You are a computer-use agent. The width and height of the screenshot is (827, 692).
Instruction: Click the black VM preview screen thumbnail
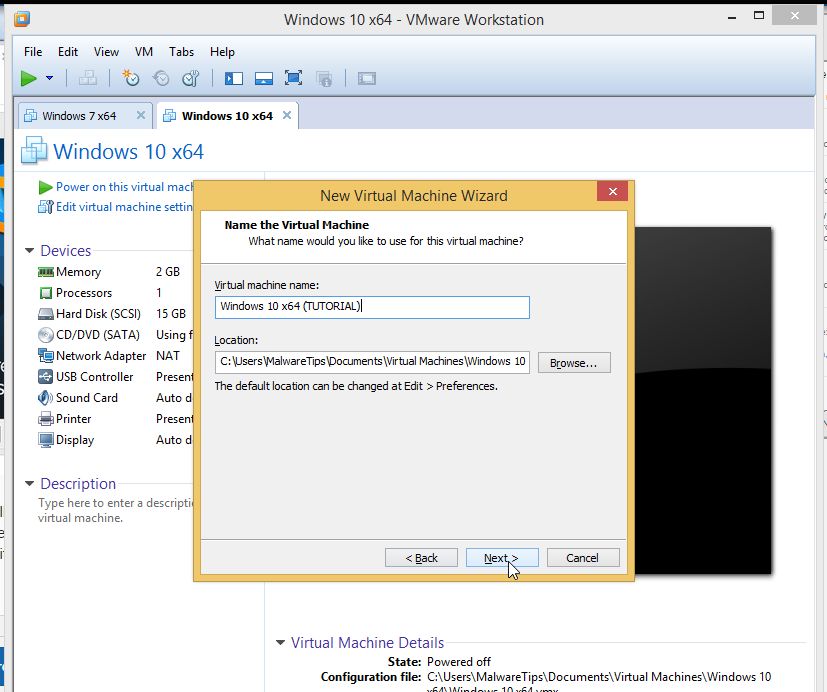click(703, 401)
